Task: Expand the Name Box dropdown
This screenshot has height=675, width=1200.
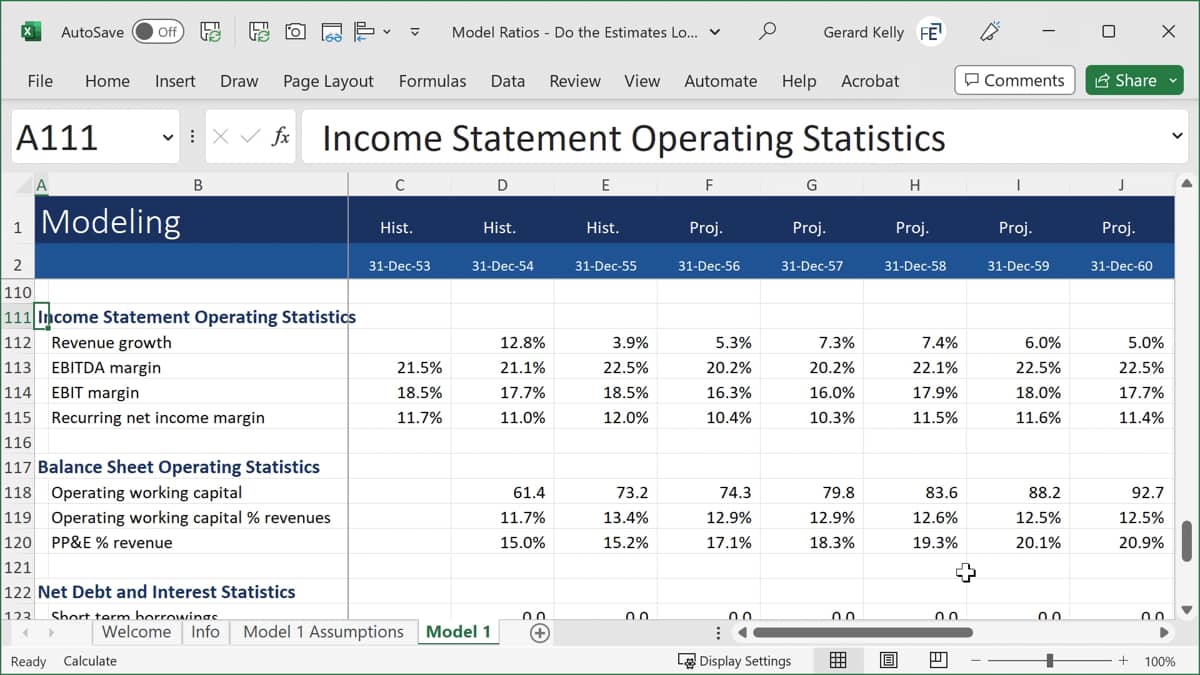Action: (x=168, y=137)
